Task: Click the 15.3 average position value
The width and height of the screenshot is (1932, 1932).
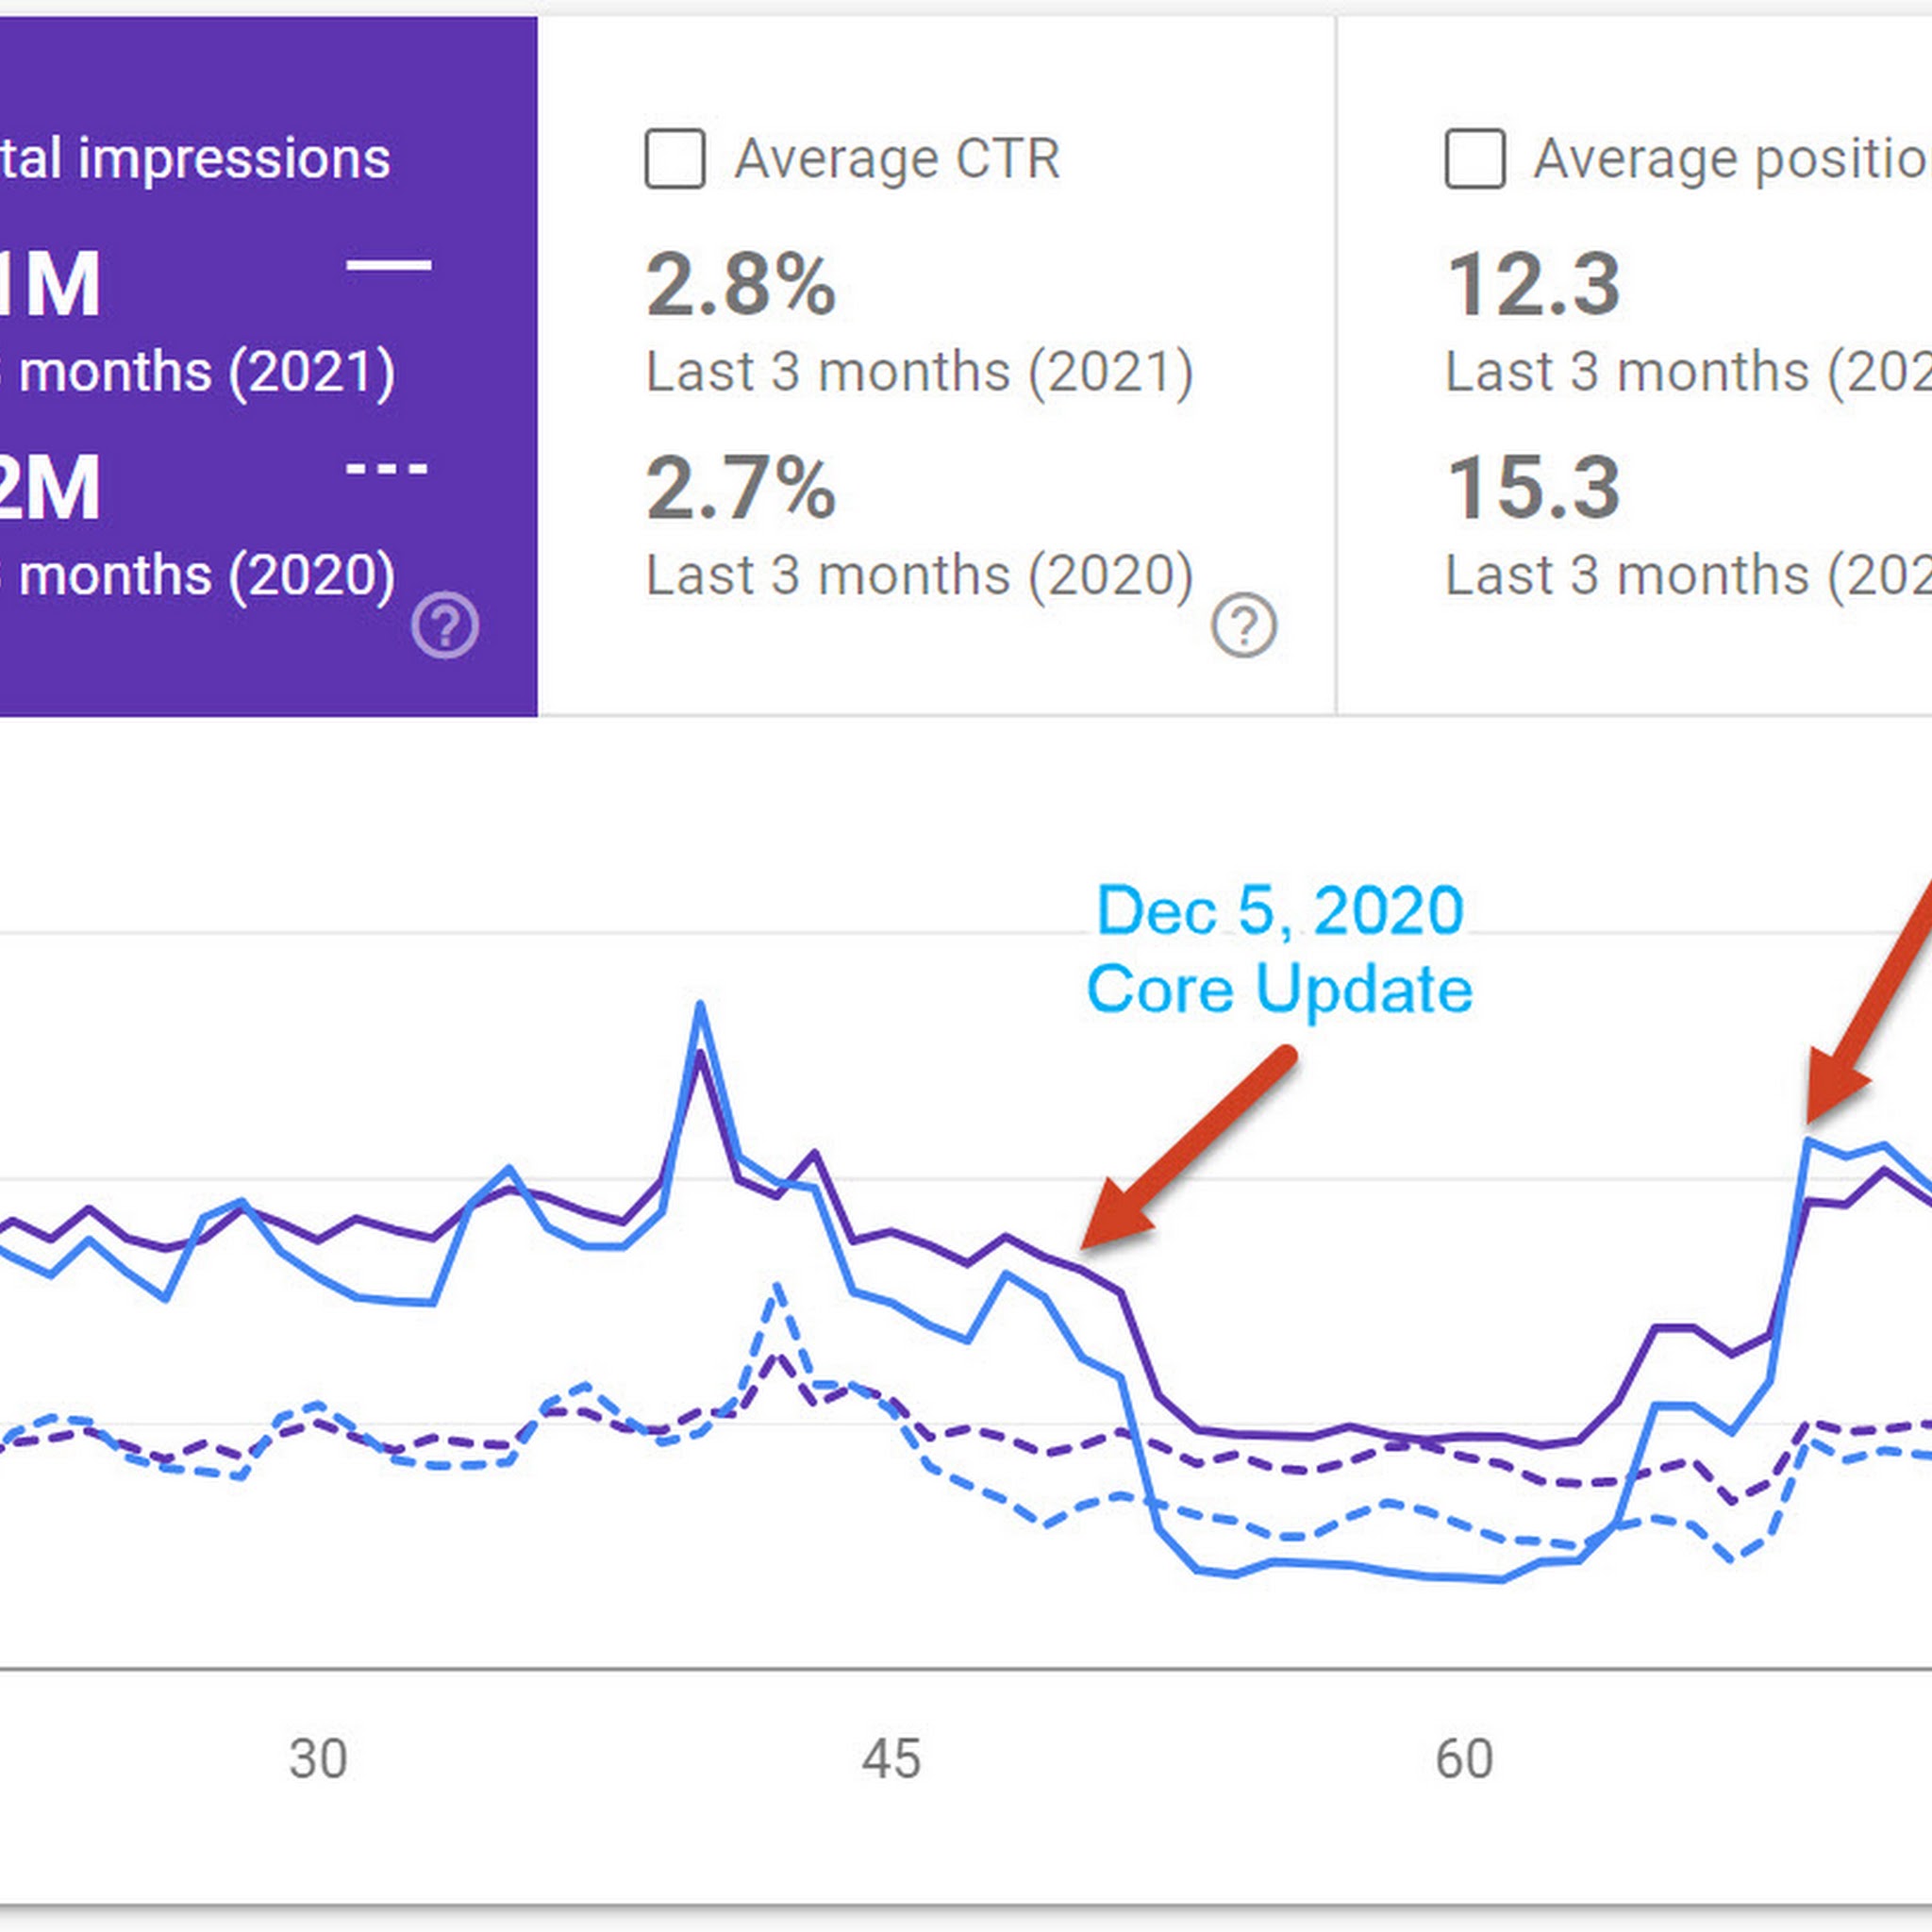Action: (1533, 489)
